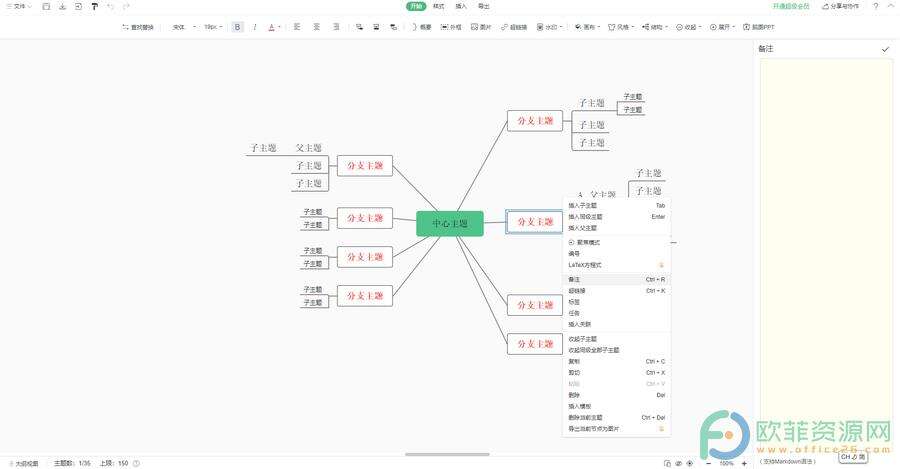
Task: Choose LaTeX方程式 in the context menu
Action: pos(616,265)
